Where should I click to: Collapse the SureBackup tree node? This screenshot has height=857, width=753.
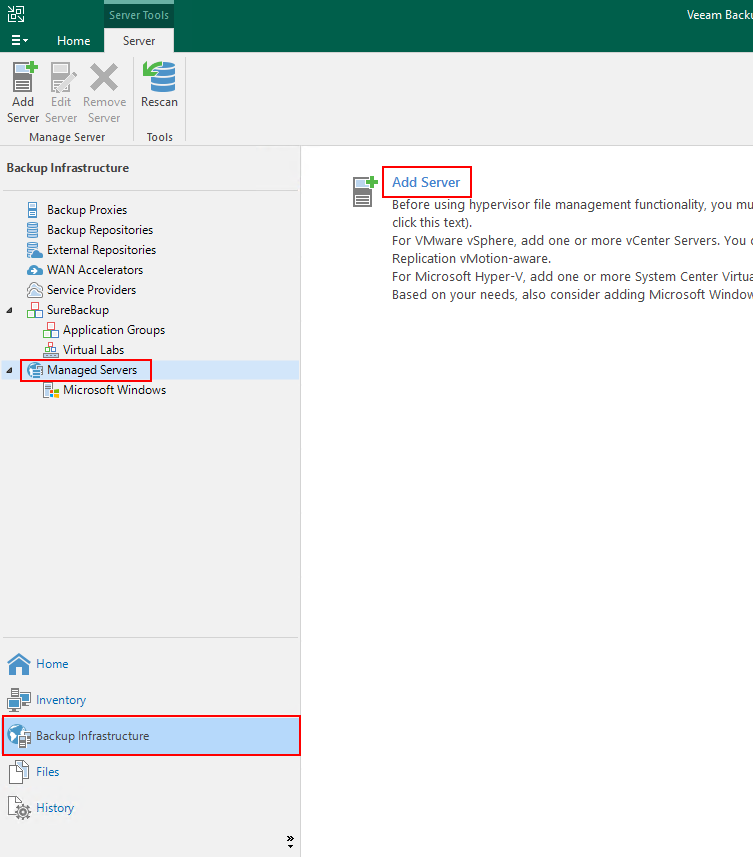(x=10, y=310)
